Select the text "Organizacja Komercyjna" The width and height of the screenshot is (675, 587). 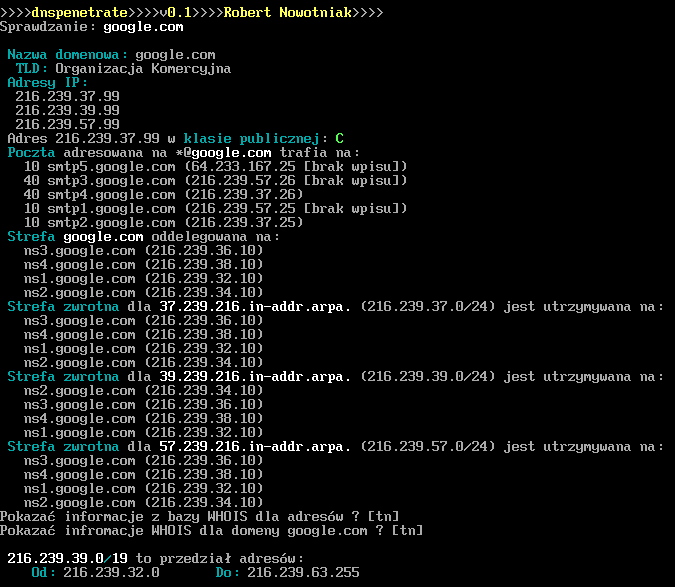click(143, 69)
